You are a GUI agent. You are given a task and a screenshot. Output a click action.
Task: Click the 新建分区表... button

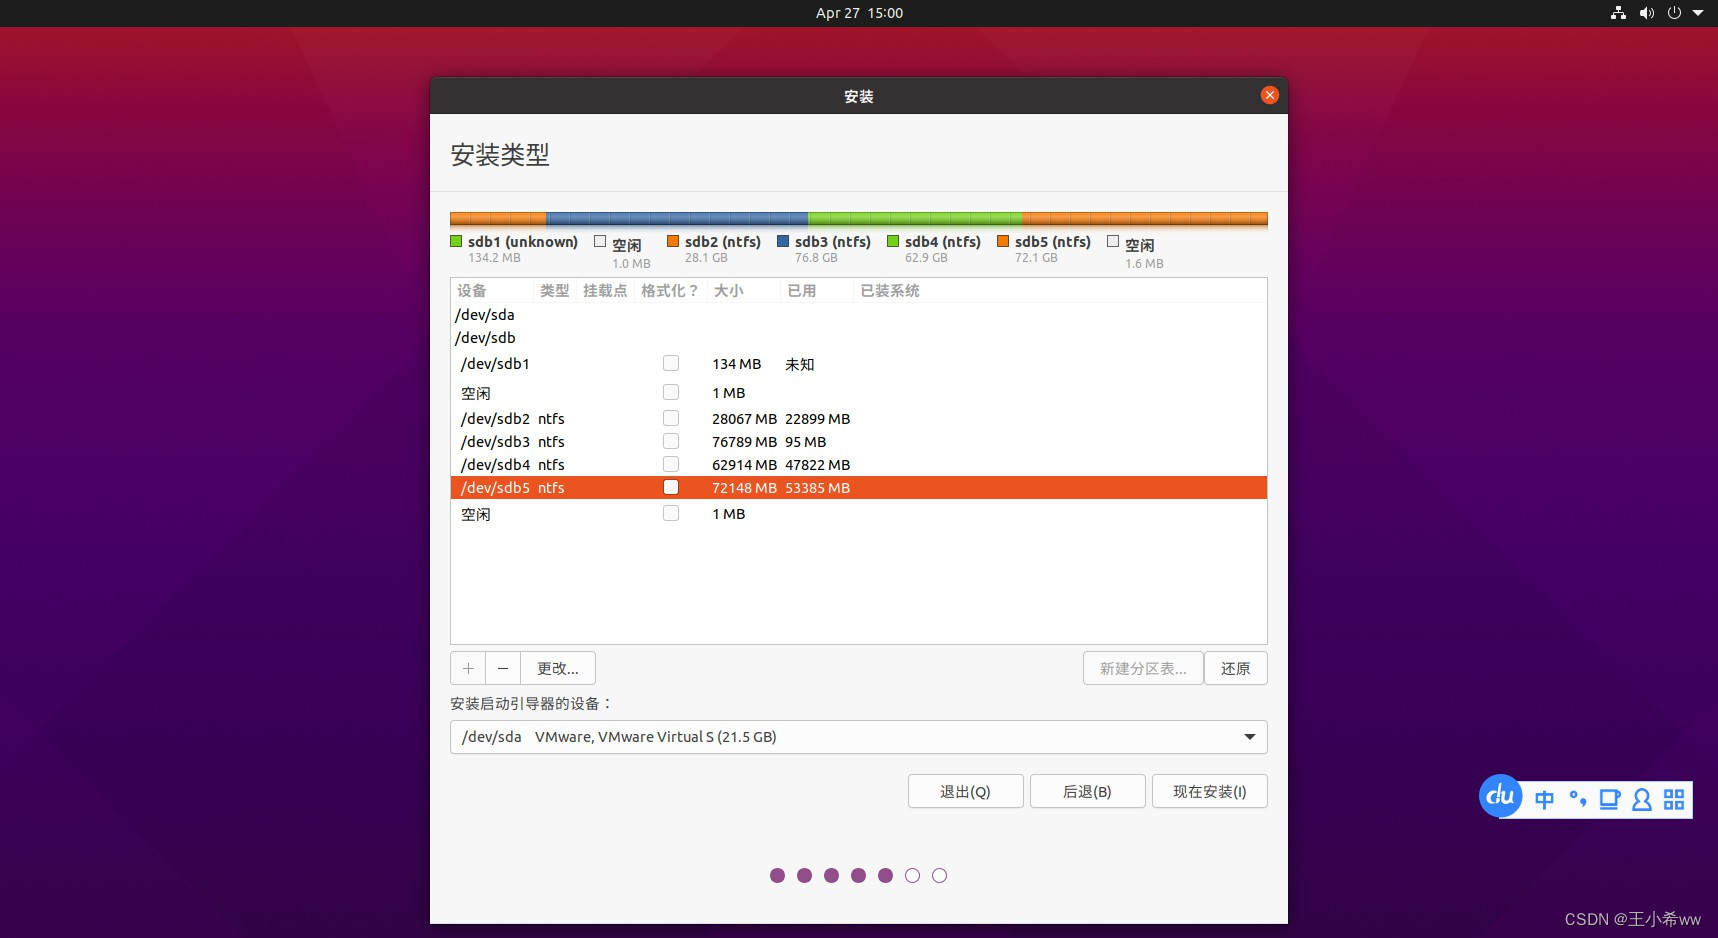pos(1143,668)
